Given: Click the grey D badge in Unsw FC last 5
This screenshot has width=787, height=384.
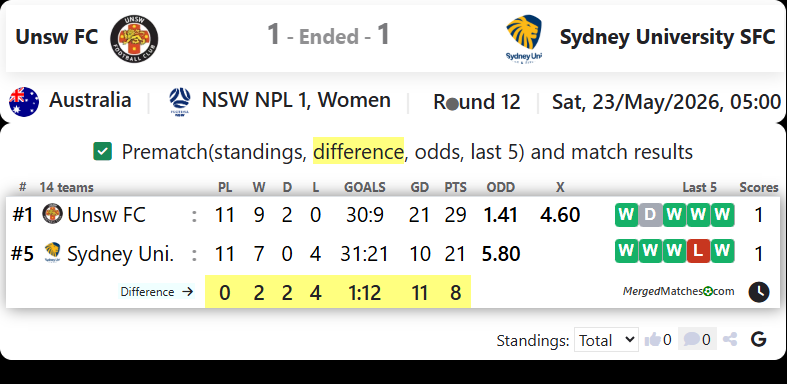Looking at the screenshot, I should click(650, 215).
